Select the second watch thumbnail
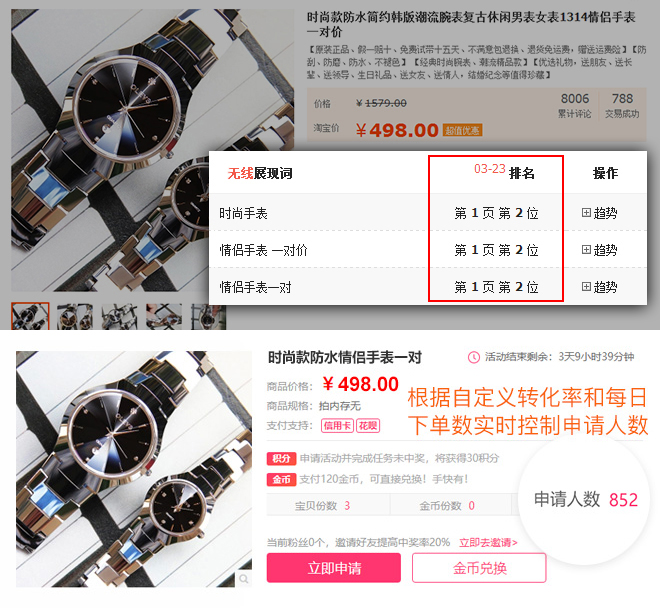Viewport: 660px width, 608px height. (75, 316)
